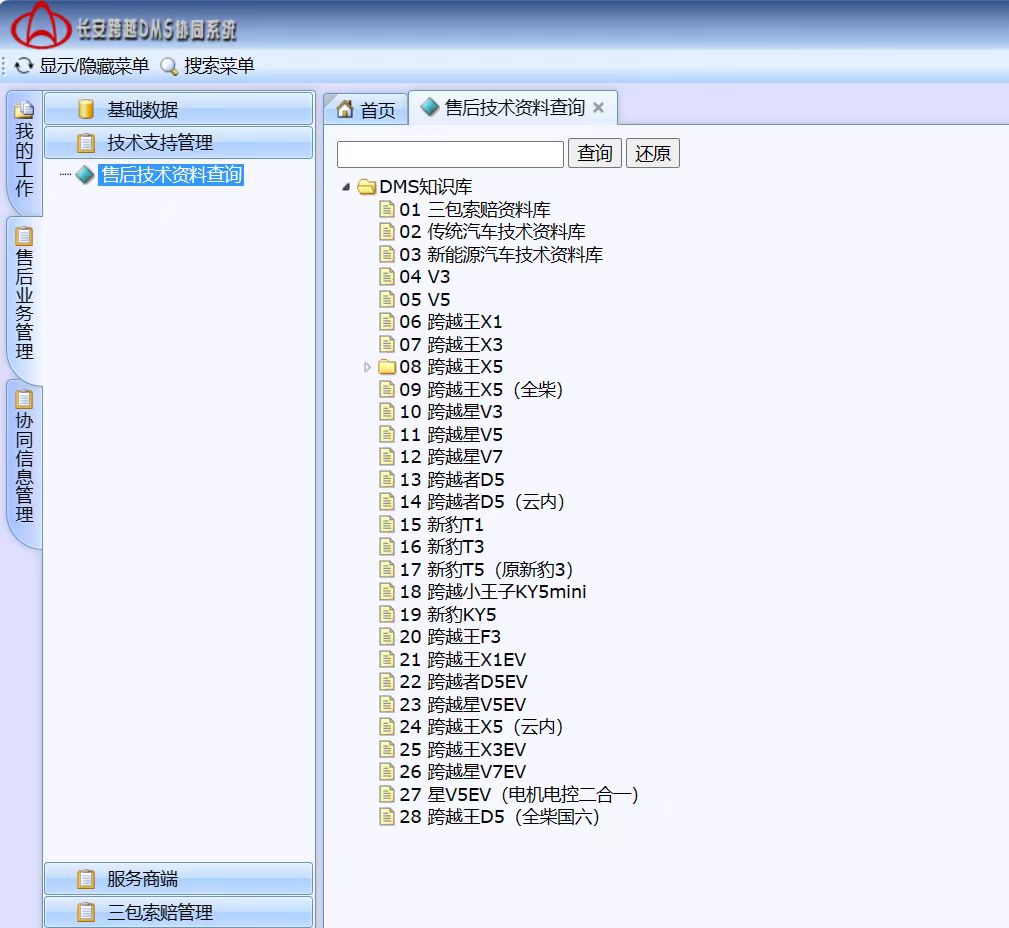Click the diamond icon beside 售后技术资料查询 menu item
The height and width of the screenshot is (928, 1009).
[x=85, y=175]
